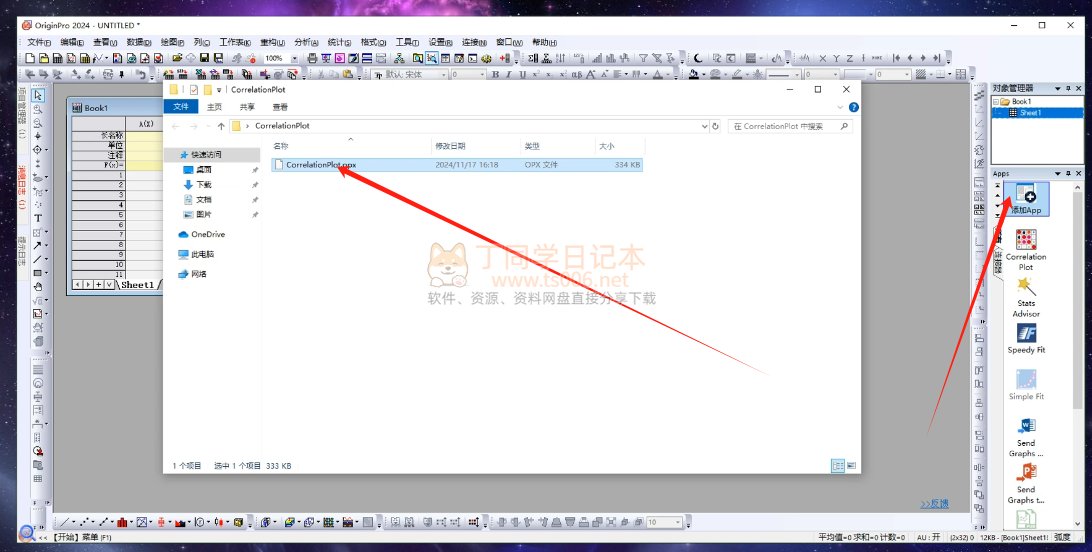Click the font color A icon
Viewport: 1092px width, 552px height.
657,74
